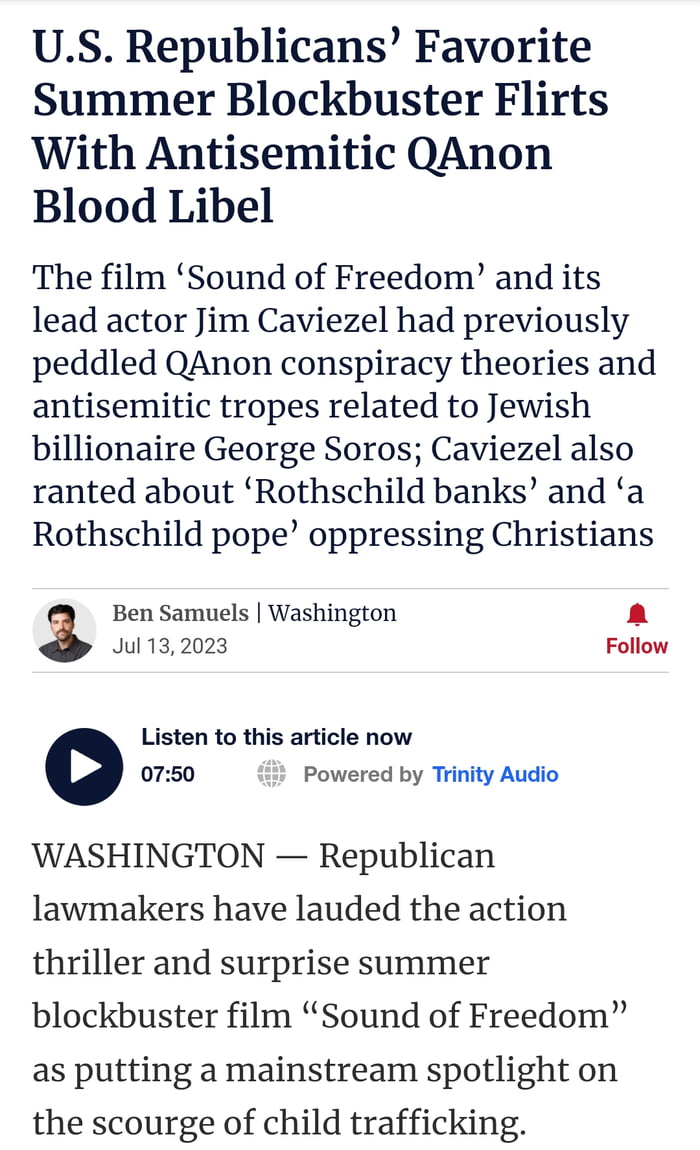Click the 'Powered by' text
700x1150 pixels.
(x=363, y=774)
